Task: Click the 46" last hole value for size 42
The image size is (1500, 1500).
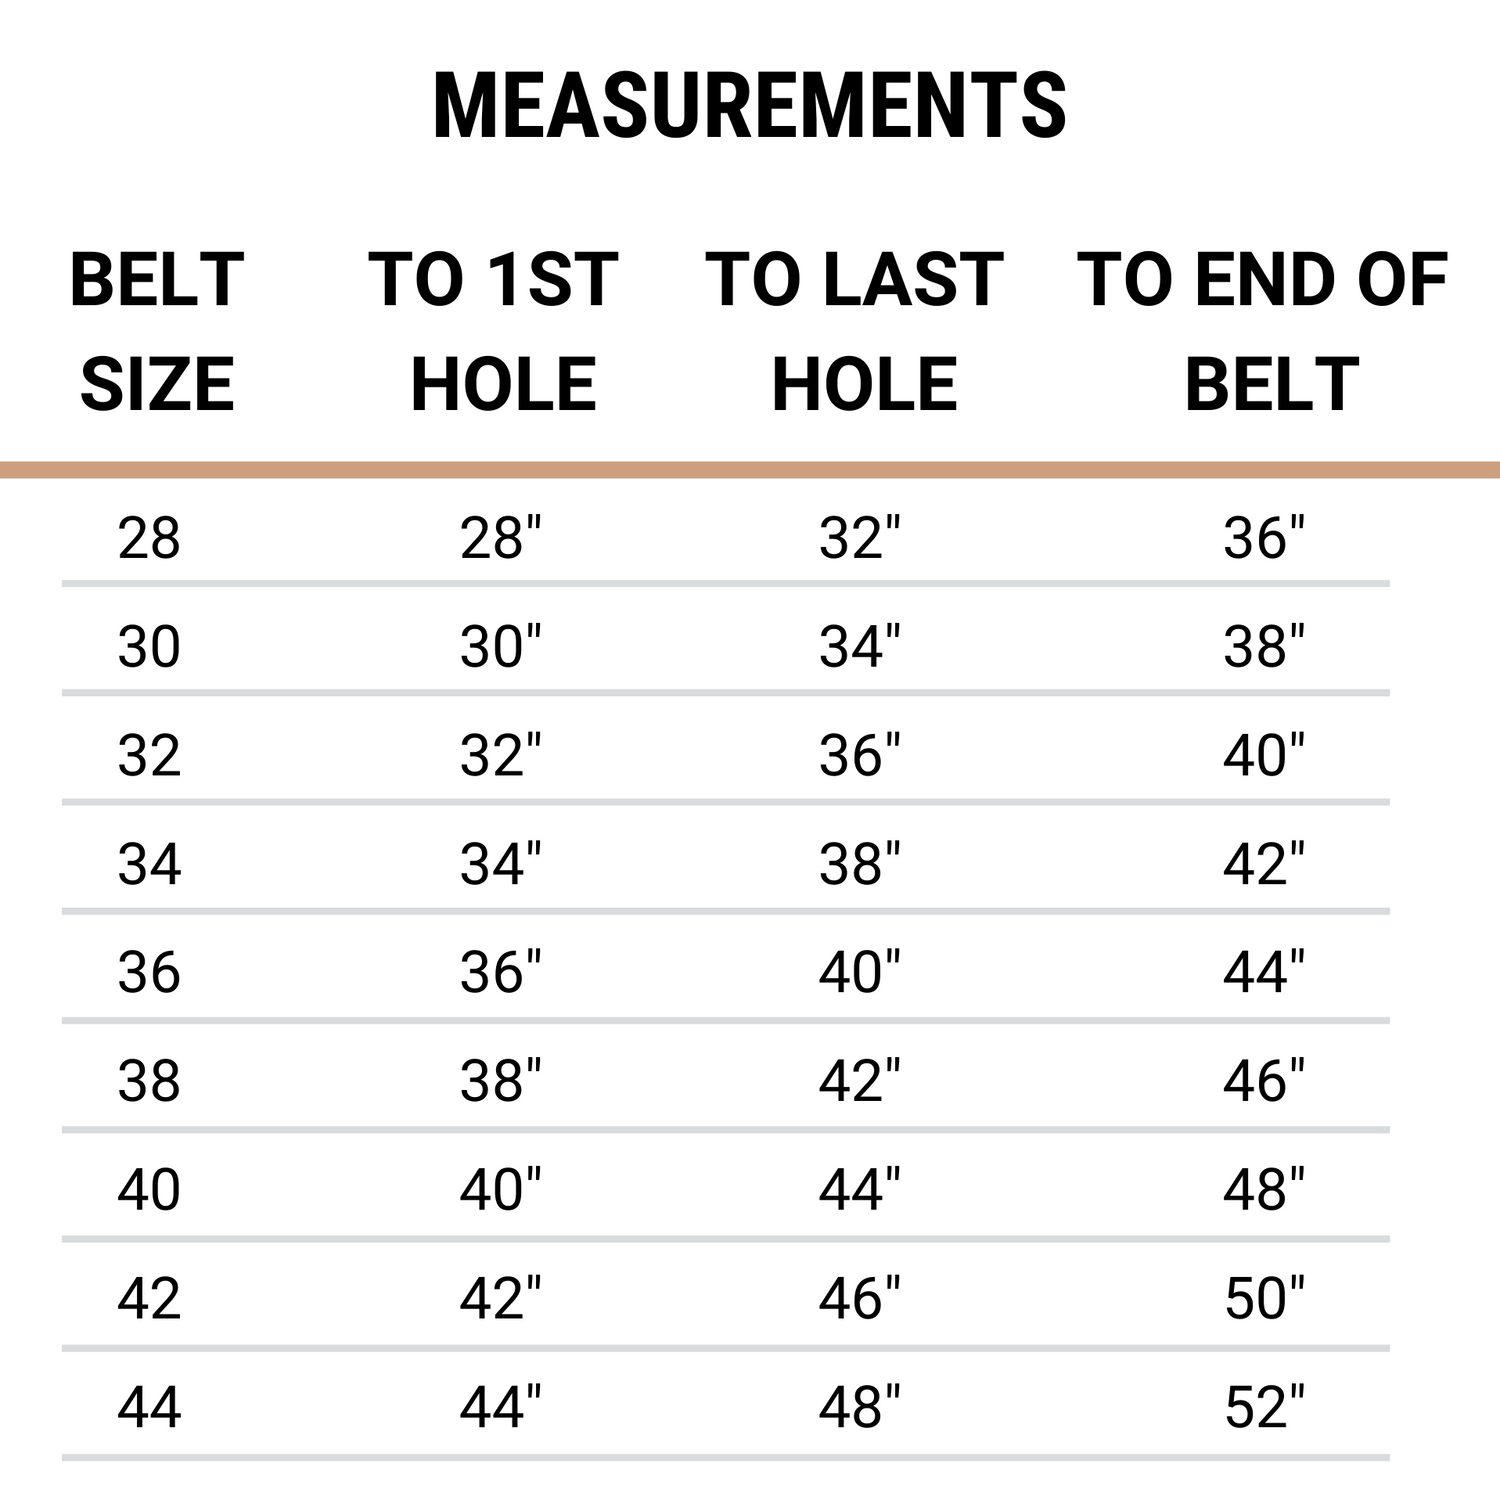Action: point(860,1299)
